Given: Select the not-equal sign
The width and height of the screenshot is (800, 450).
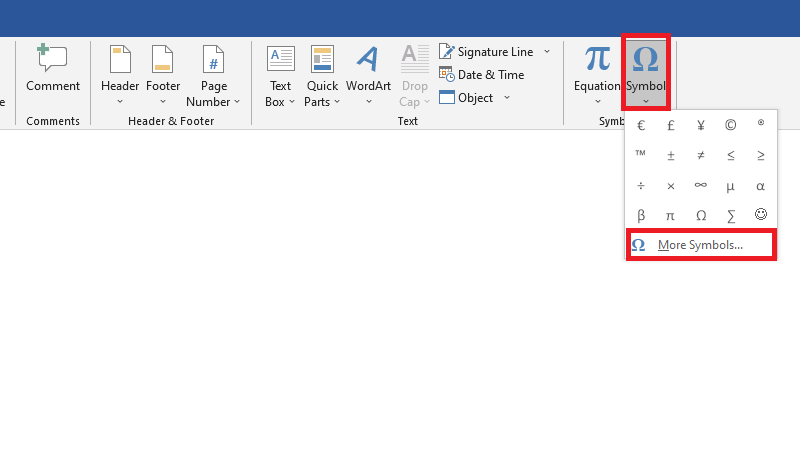Looking at the screenshot, I should pos(701,156).
